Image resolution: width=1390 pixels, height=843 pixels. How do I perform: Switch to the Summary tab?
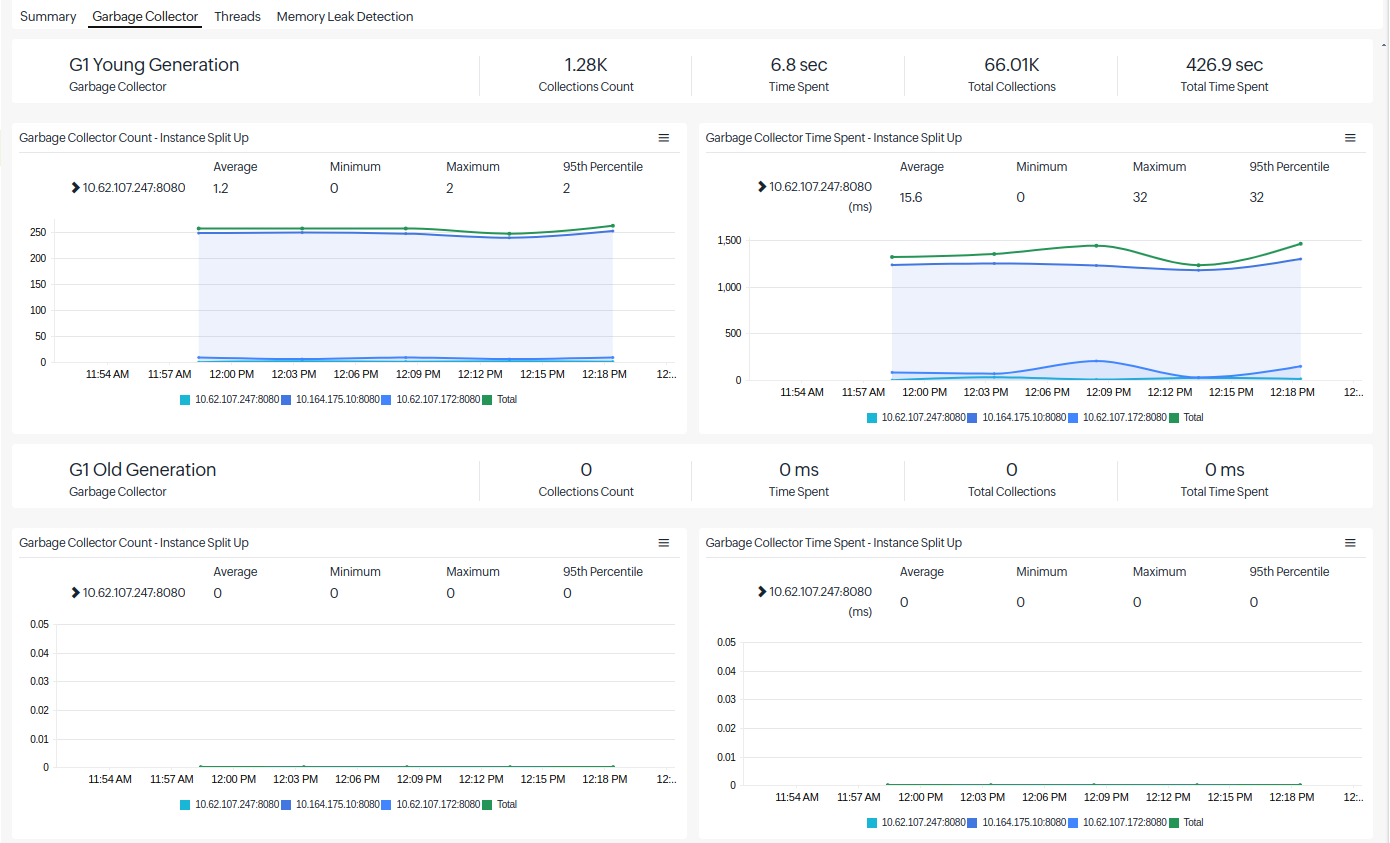(x=48, y=17)
